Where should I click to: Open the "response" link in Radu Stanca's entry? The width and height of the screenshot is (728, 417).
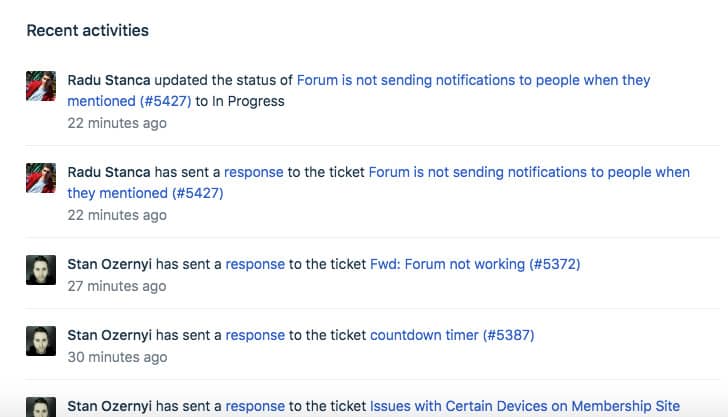coord(254,172)
